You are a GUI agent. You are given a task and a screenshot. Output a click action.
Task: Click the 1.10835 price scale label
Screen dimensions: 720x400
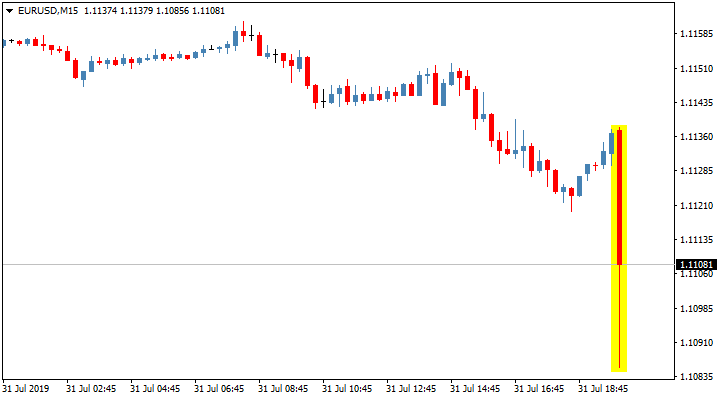point(697,377)
